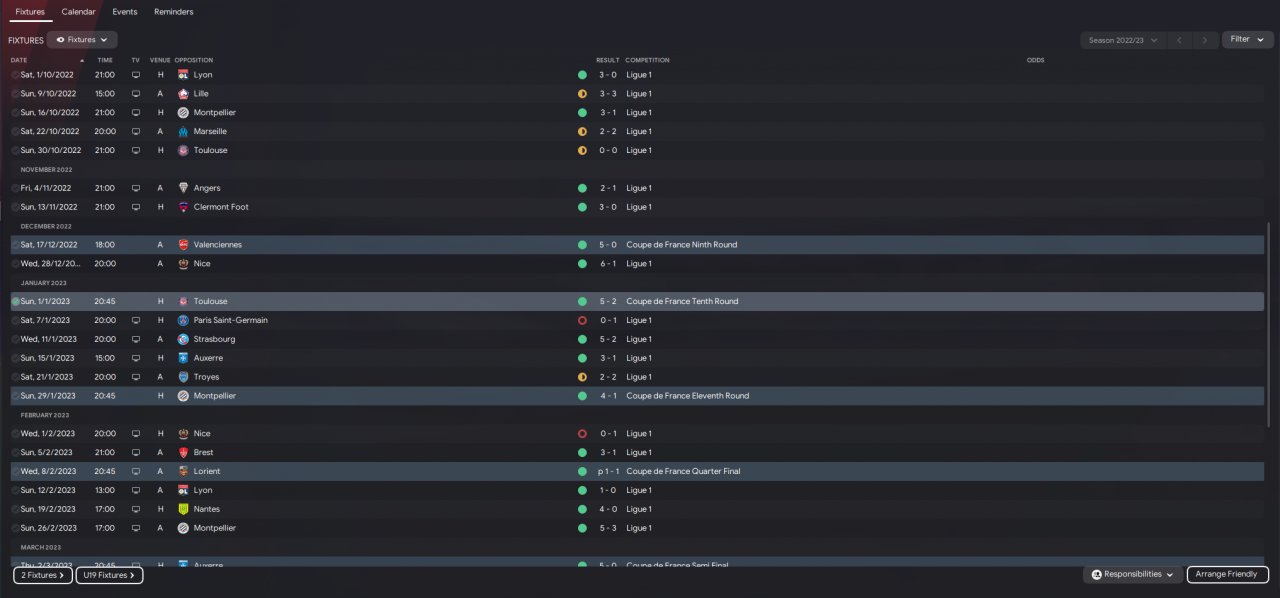The height and width of the screenshot is (598, 1280).
Task: Sort fixtures by the Result column header
Action: click(x=607, y=60)
